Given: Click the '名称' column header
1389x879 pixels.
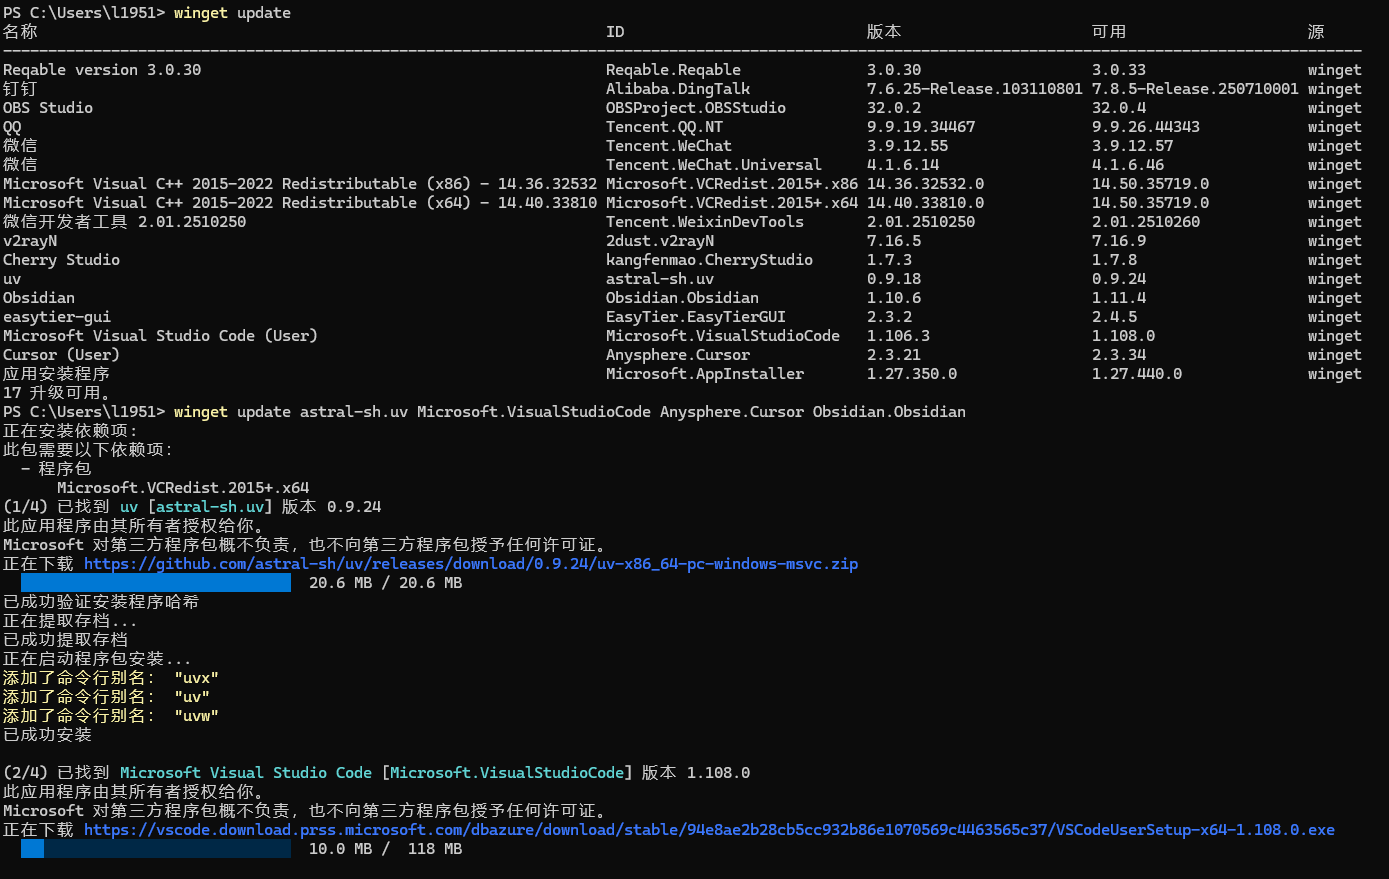Looking at the screenshot, I should coord(20,32).
